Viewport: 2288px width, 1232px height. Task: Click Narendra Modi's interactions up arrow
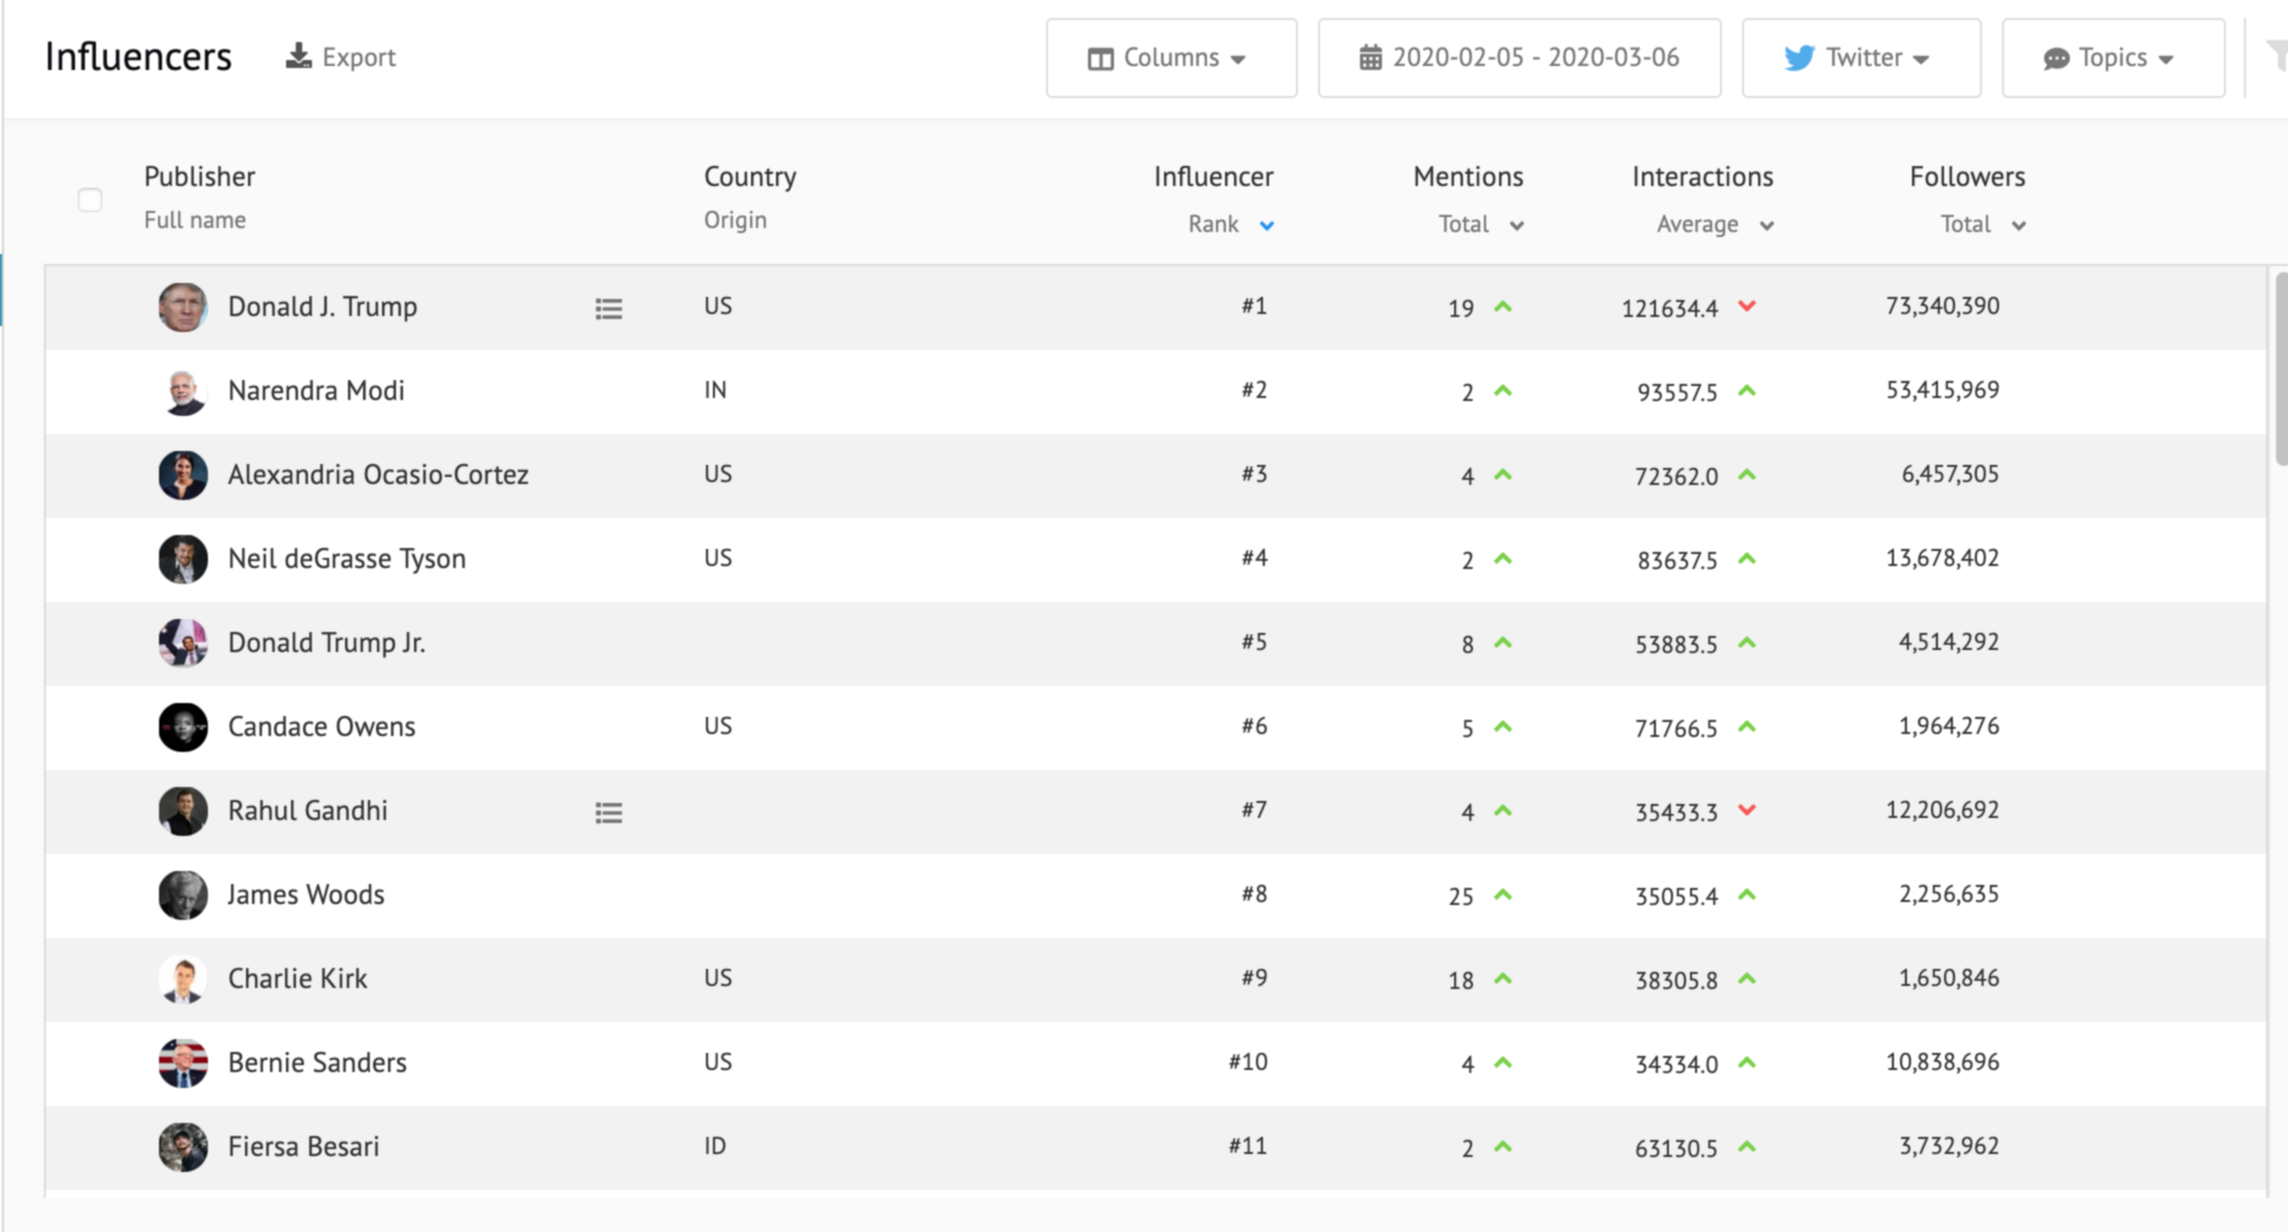point(1747,391)
